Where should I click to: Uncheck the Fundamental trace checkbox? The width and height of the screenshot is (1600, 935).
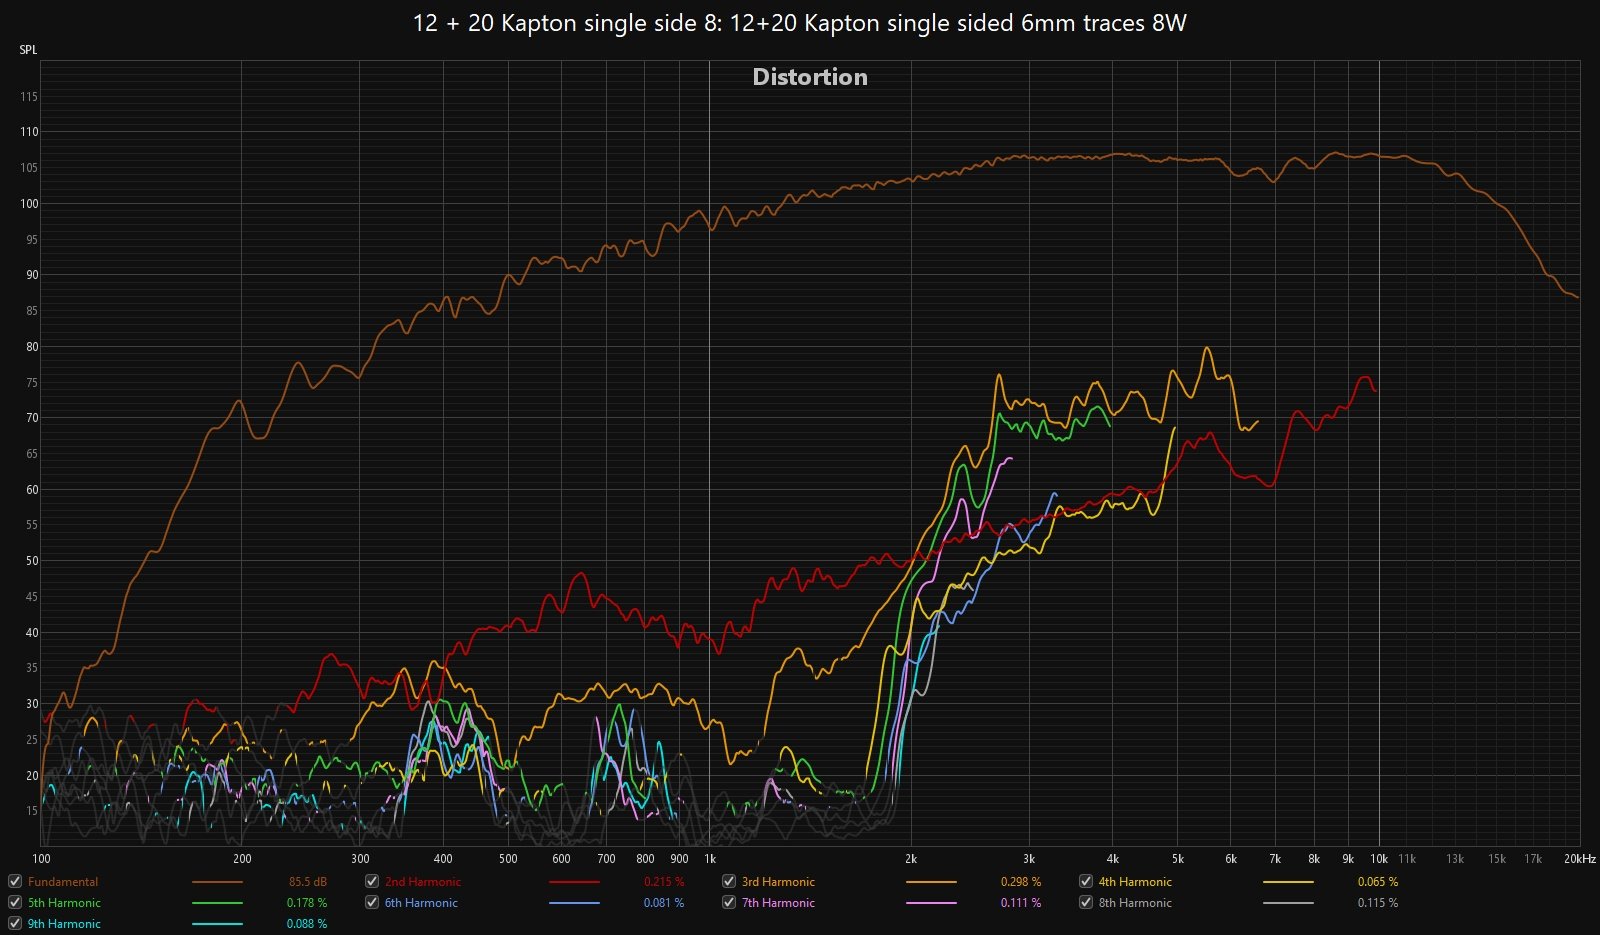(x=15, y=881)
